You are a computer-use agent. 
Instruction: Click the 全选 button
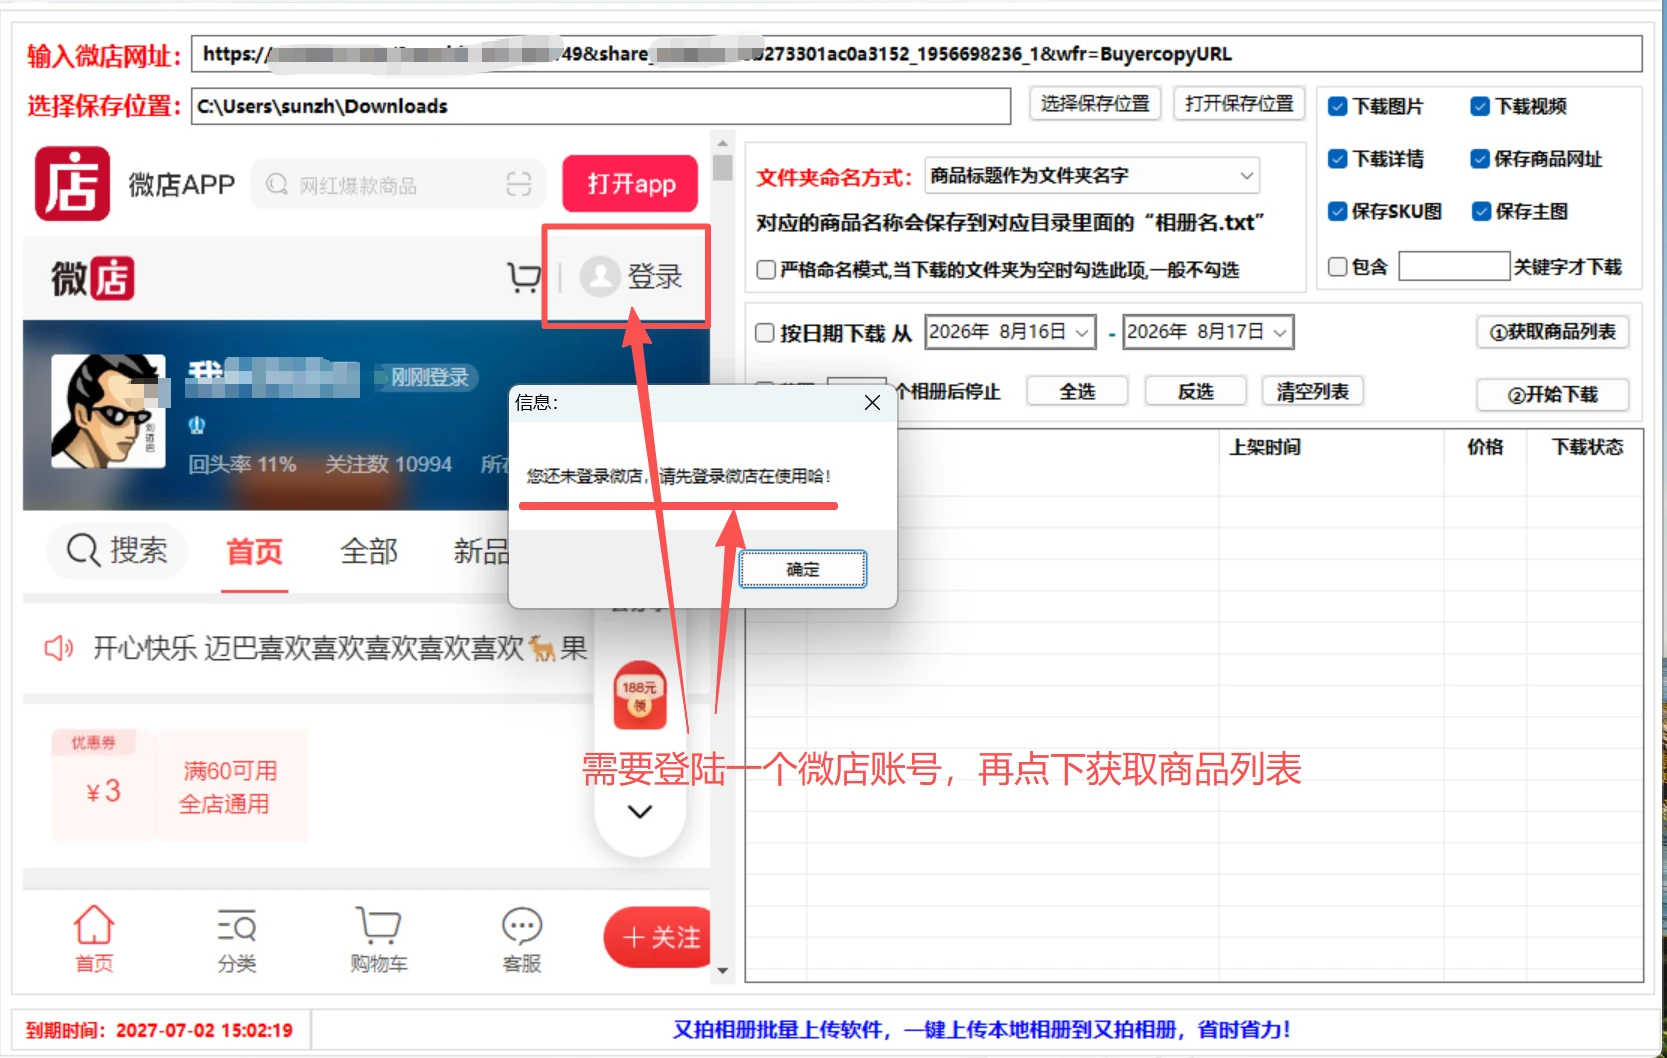tap(1077, 391)
